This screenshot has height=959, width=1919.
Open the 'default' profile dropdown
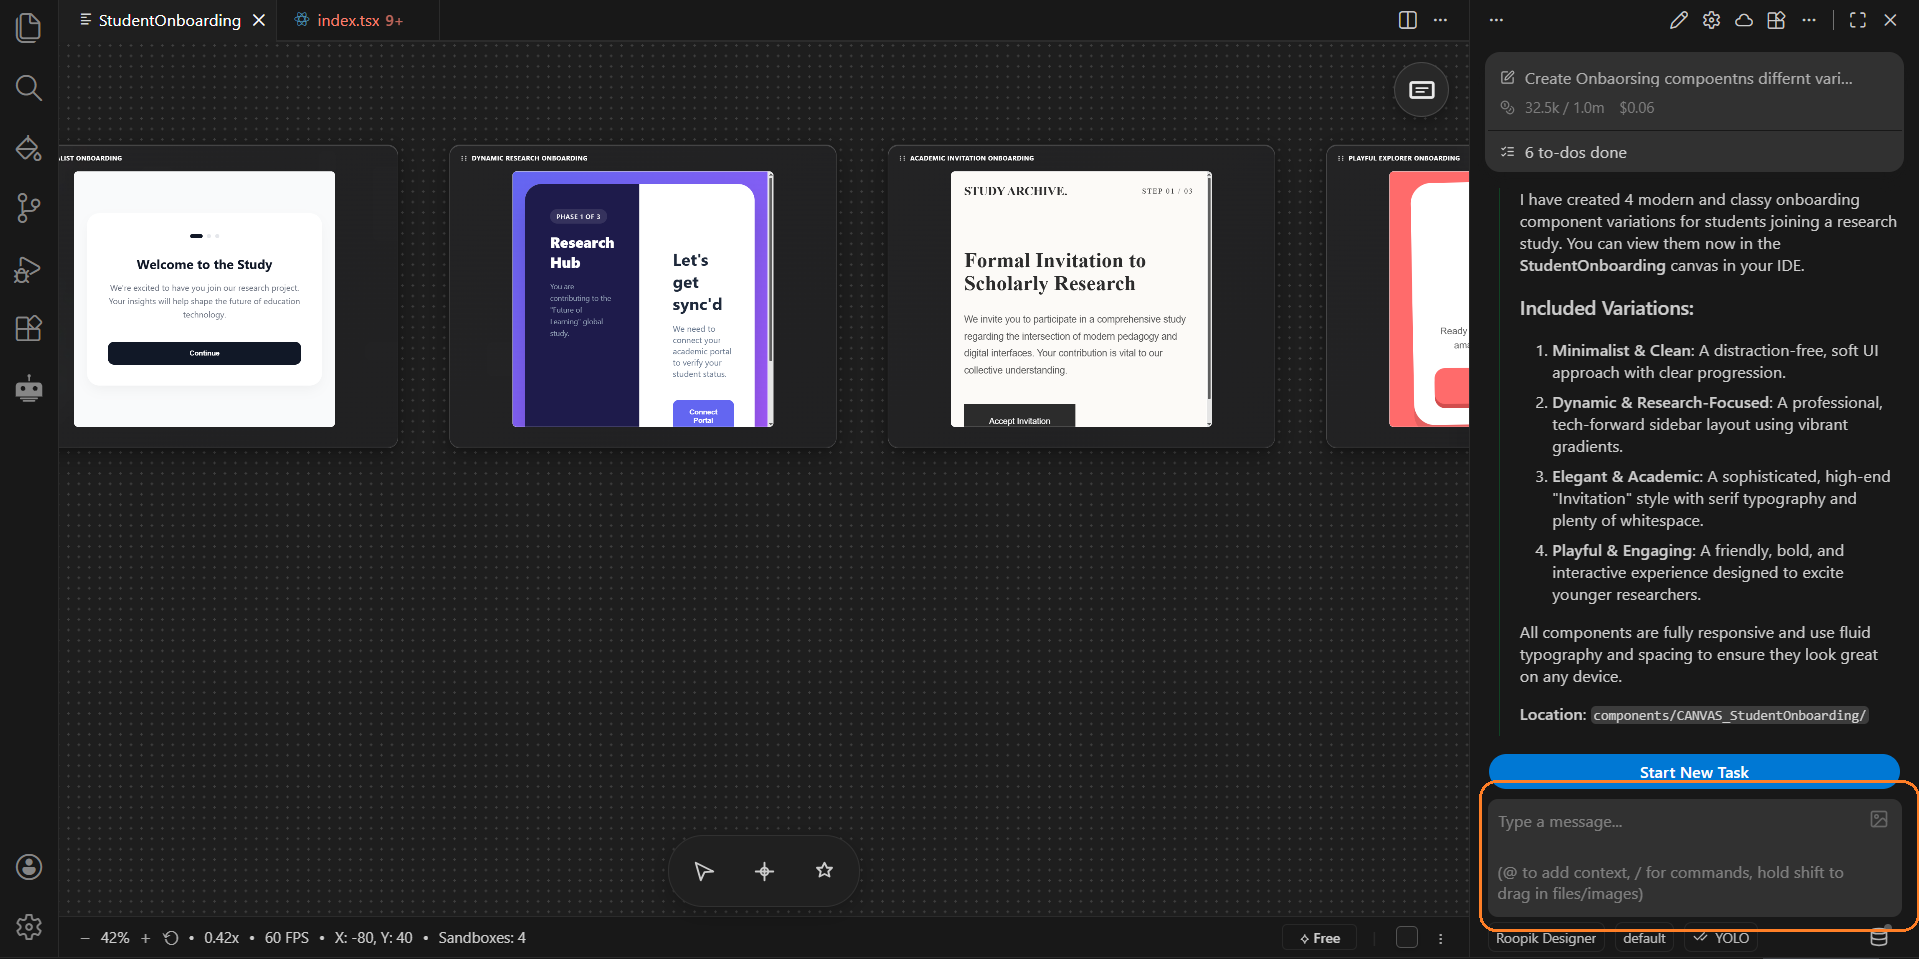1643,938
